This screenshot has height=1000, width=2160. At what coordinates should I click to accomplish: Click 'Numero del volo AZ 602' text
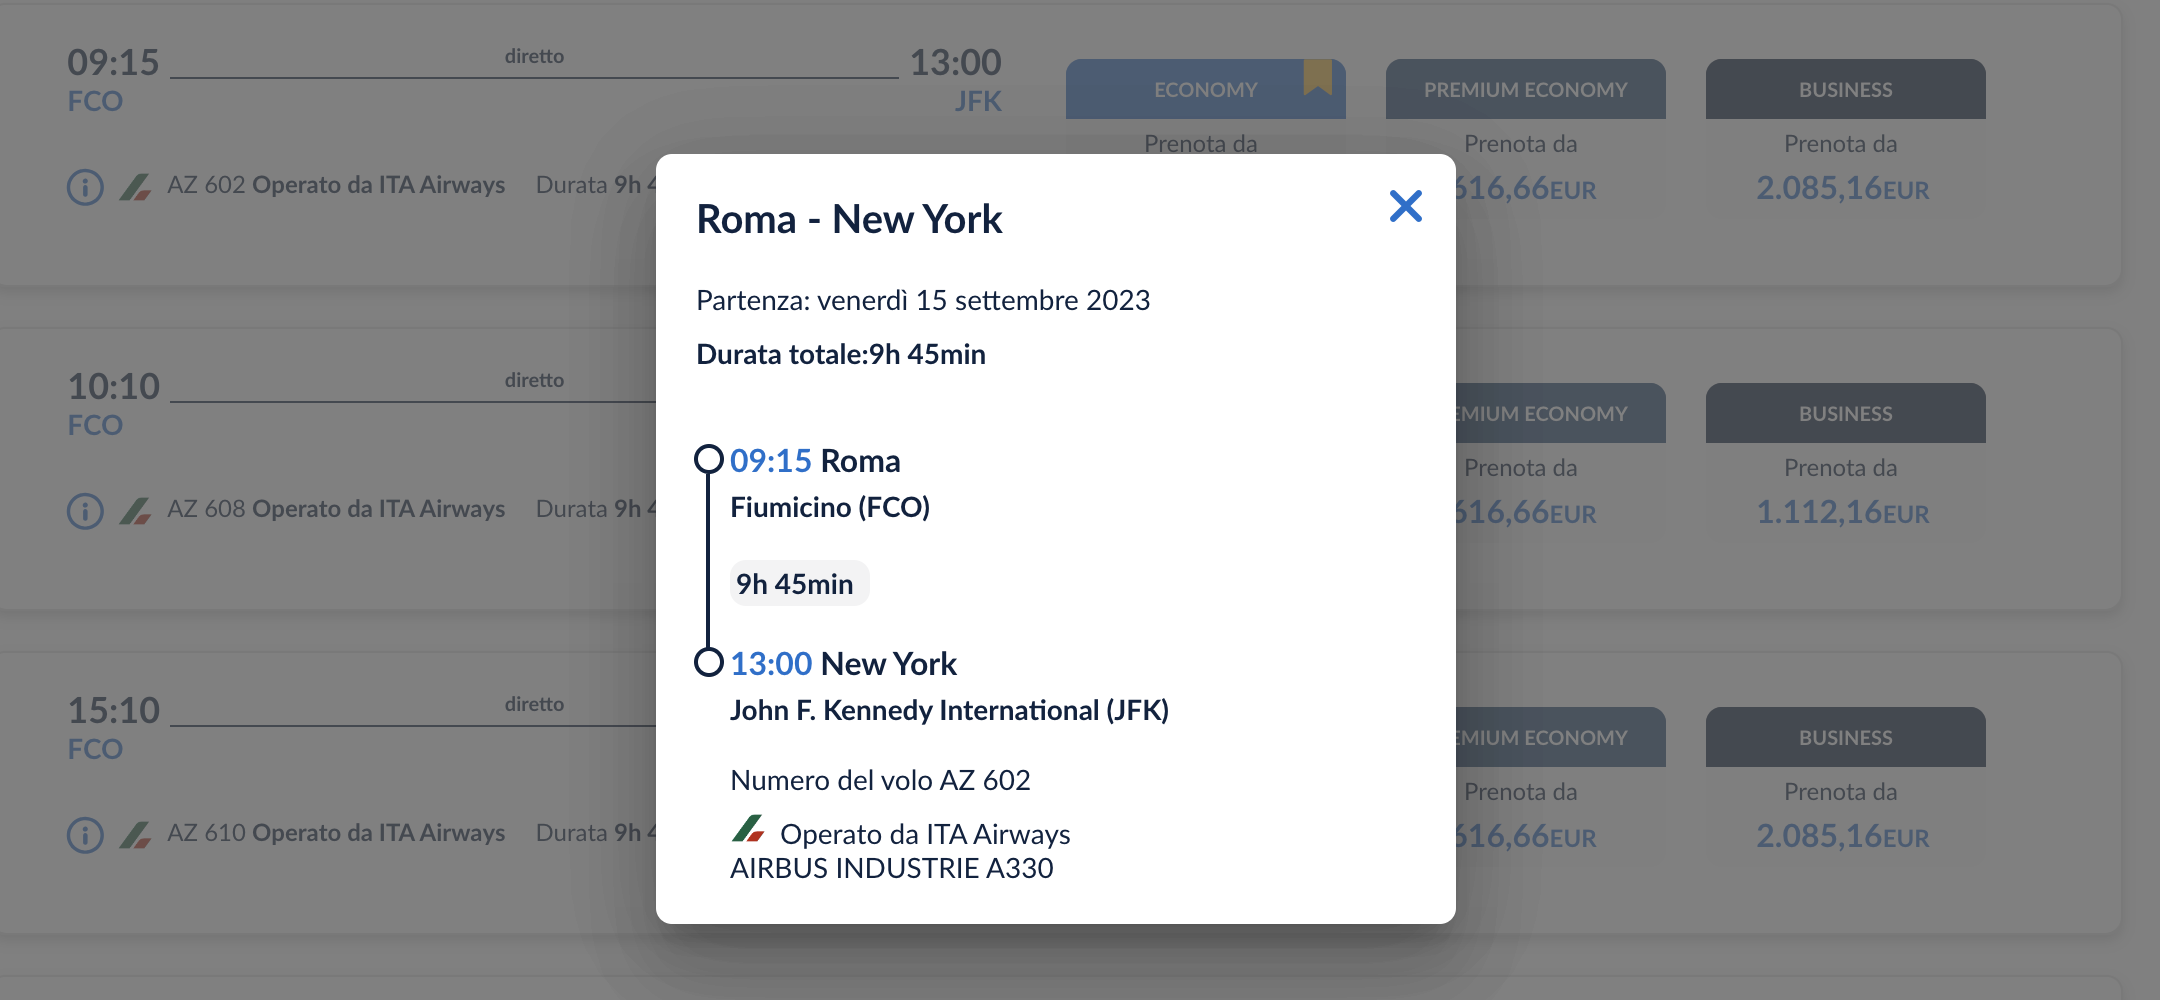click(x=880, y=780)
